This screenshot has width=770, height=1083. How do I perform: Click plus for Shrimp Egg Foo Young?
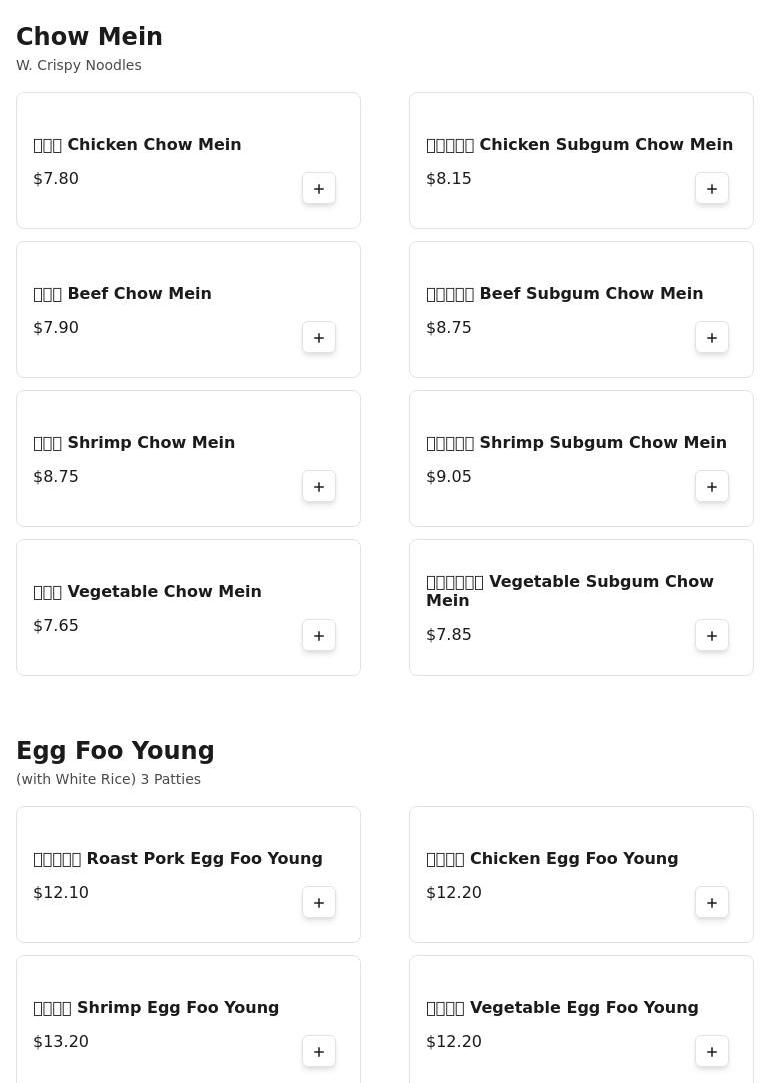click(x=319, y=1052)
